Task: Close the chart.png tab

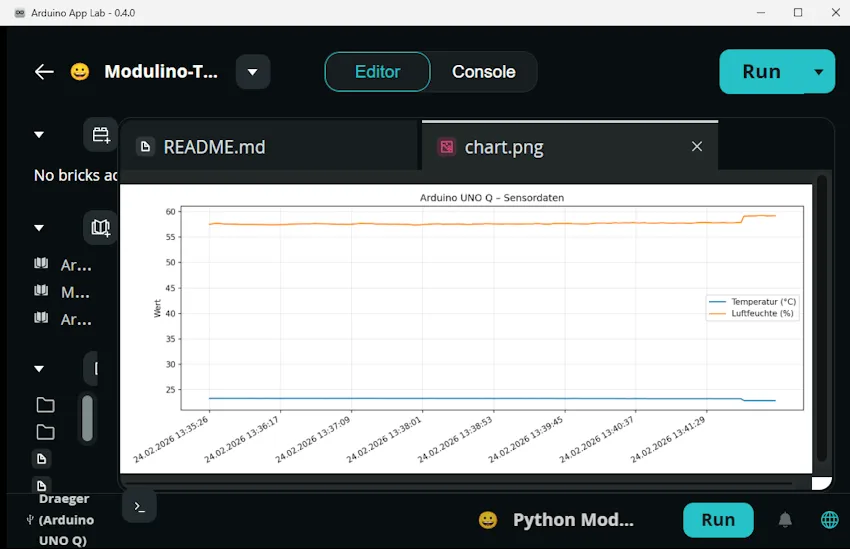Action: point(697,147)
